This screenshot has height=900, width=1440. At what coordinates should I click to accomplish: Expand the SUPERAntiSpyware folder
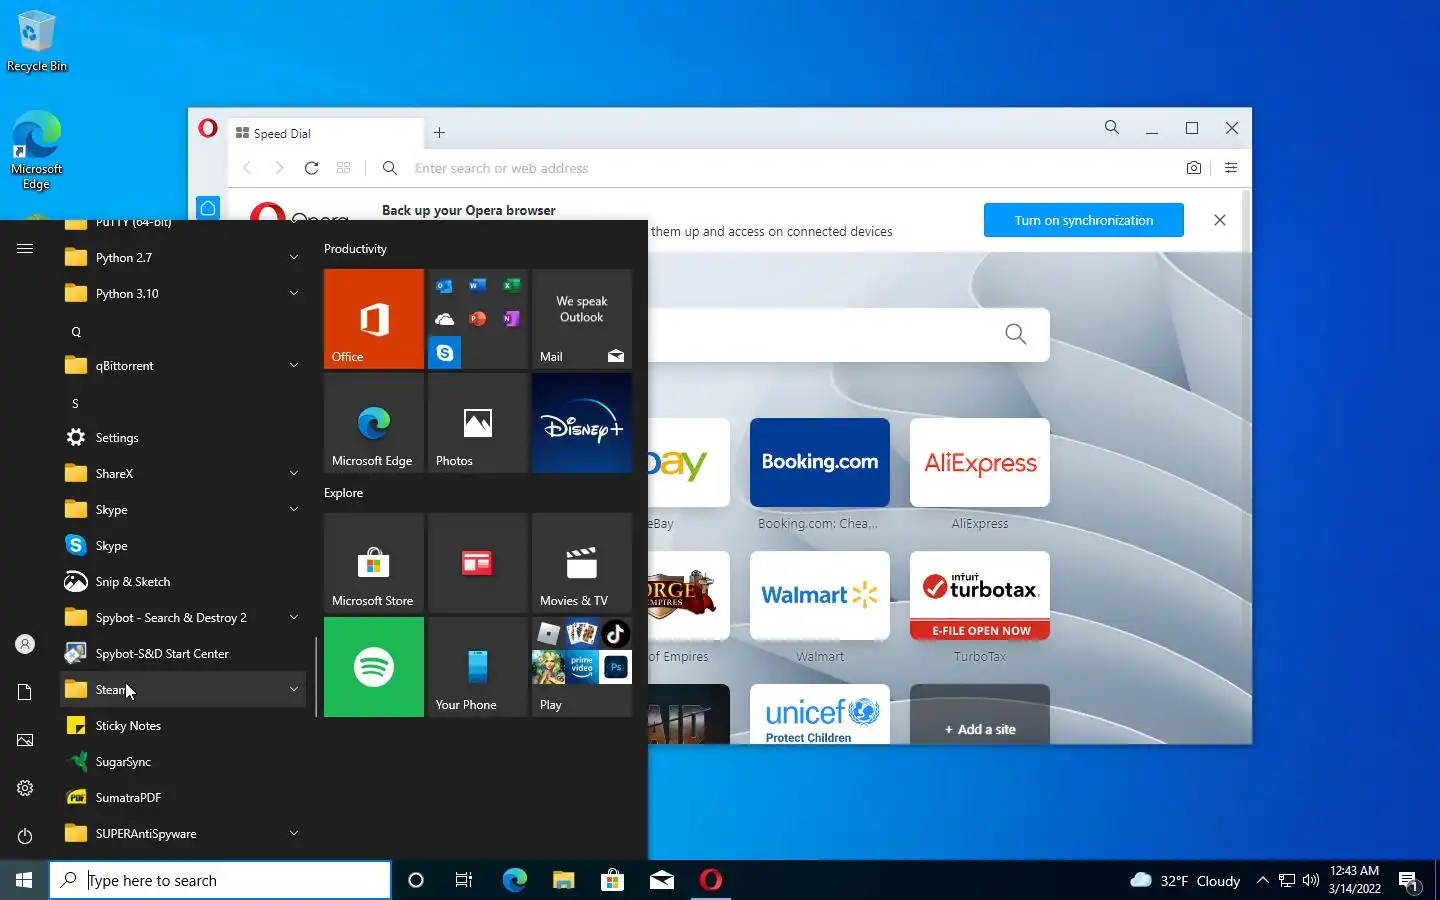click(x=183, y=834)
